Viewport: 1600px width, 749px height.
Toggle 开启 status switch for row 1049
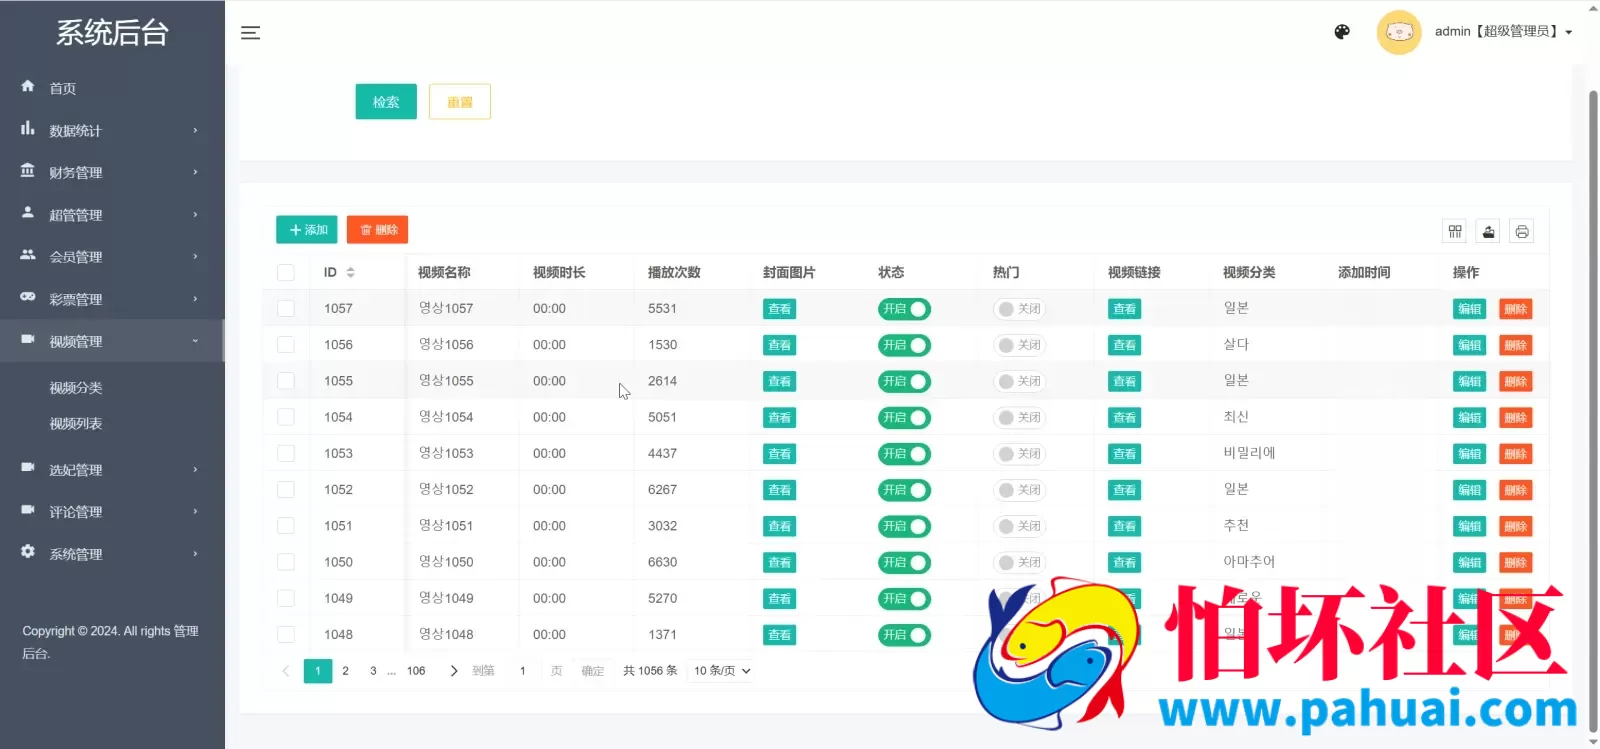click(904, 599)
